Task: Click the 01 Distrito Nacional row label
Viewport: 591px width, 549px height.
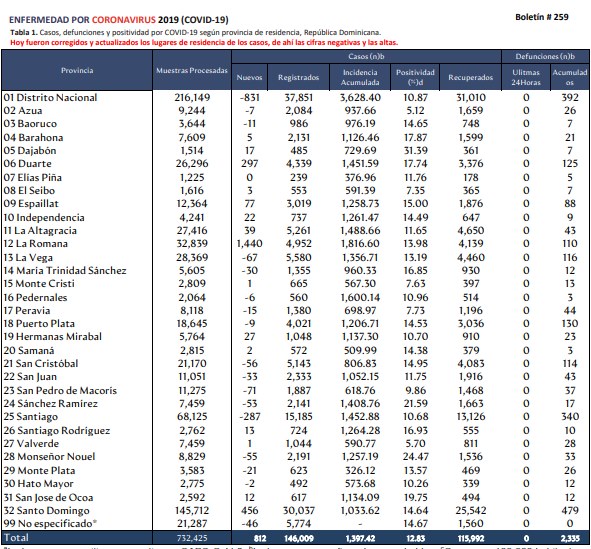Action: [x=50, y=98]
